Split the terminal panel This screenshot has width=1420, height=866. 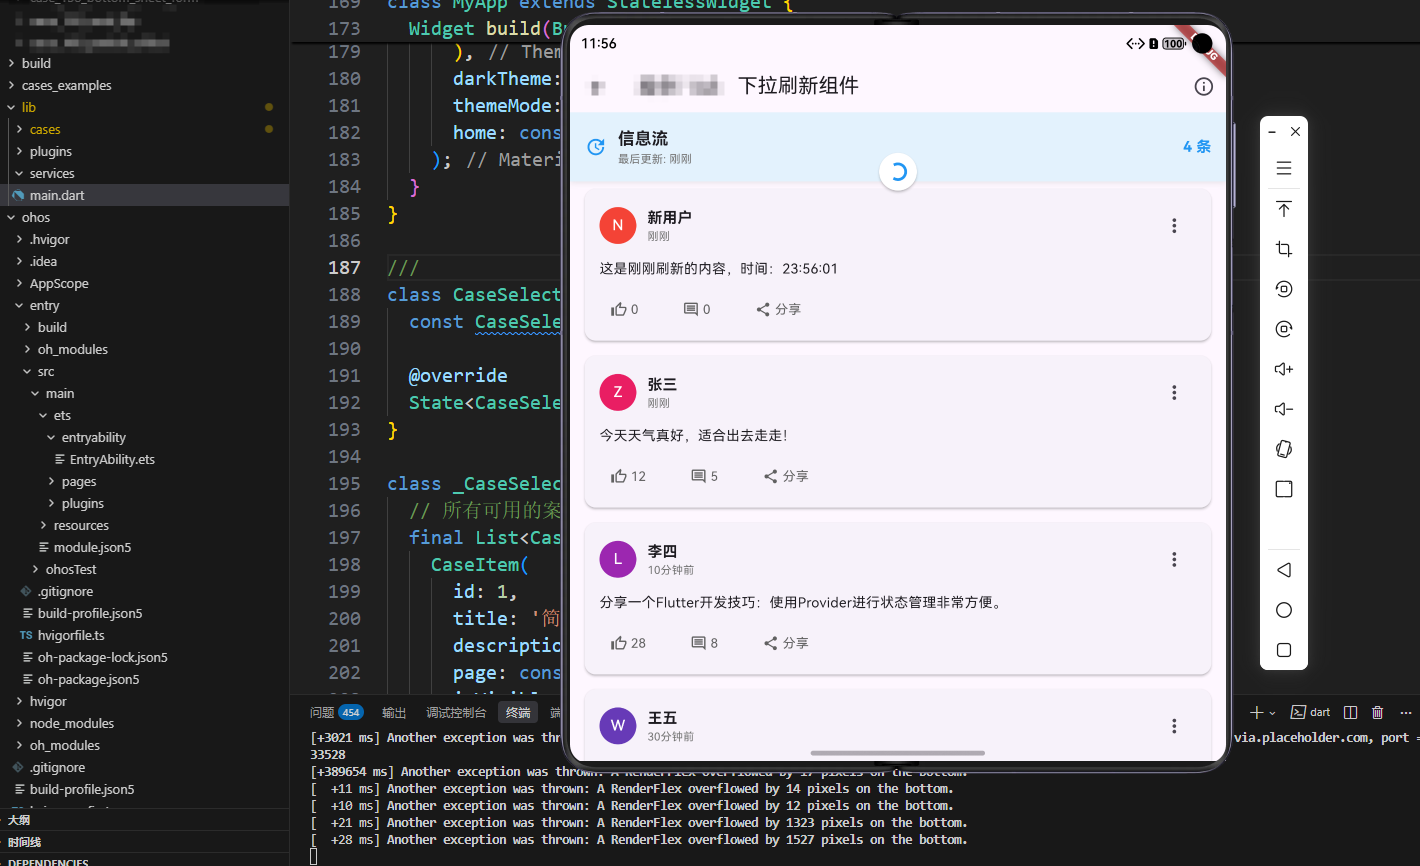[1350, 712]
